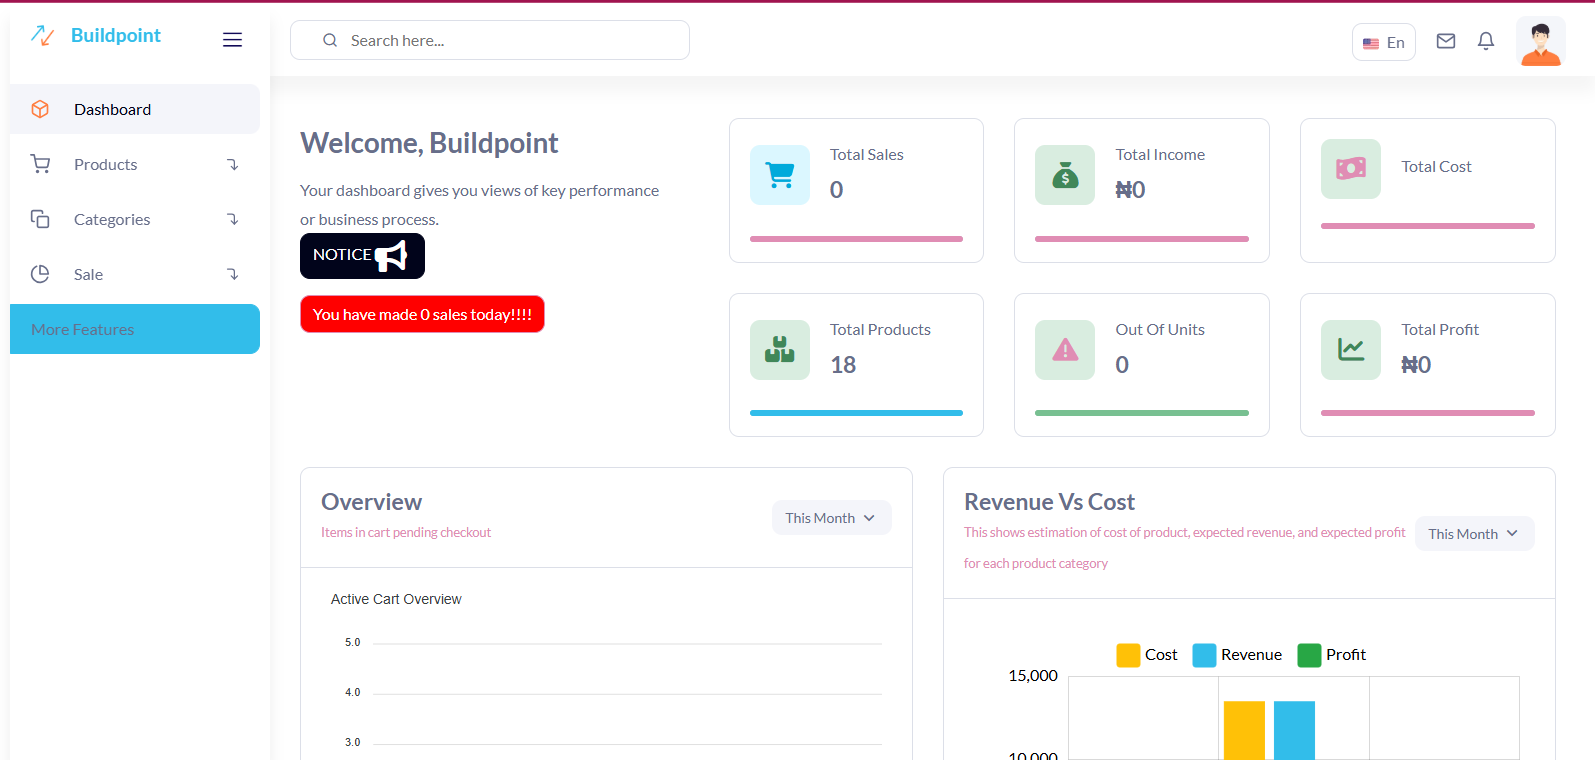Screen dimensions: 1595x760
Task: Click the notification bell icon
Action: coord(1486,41)
